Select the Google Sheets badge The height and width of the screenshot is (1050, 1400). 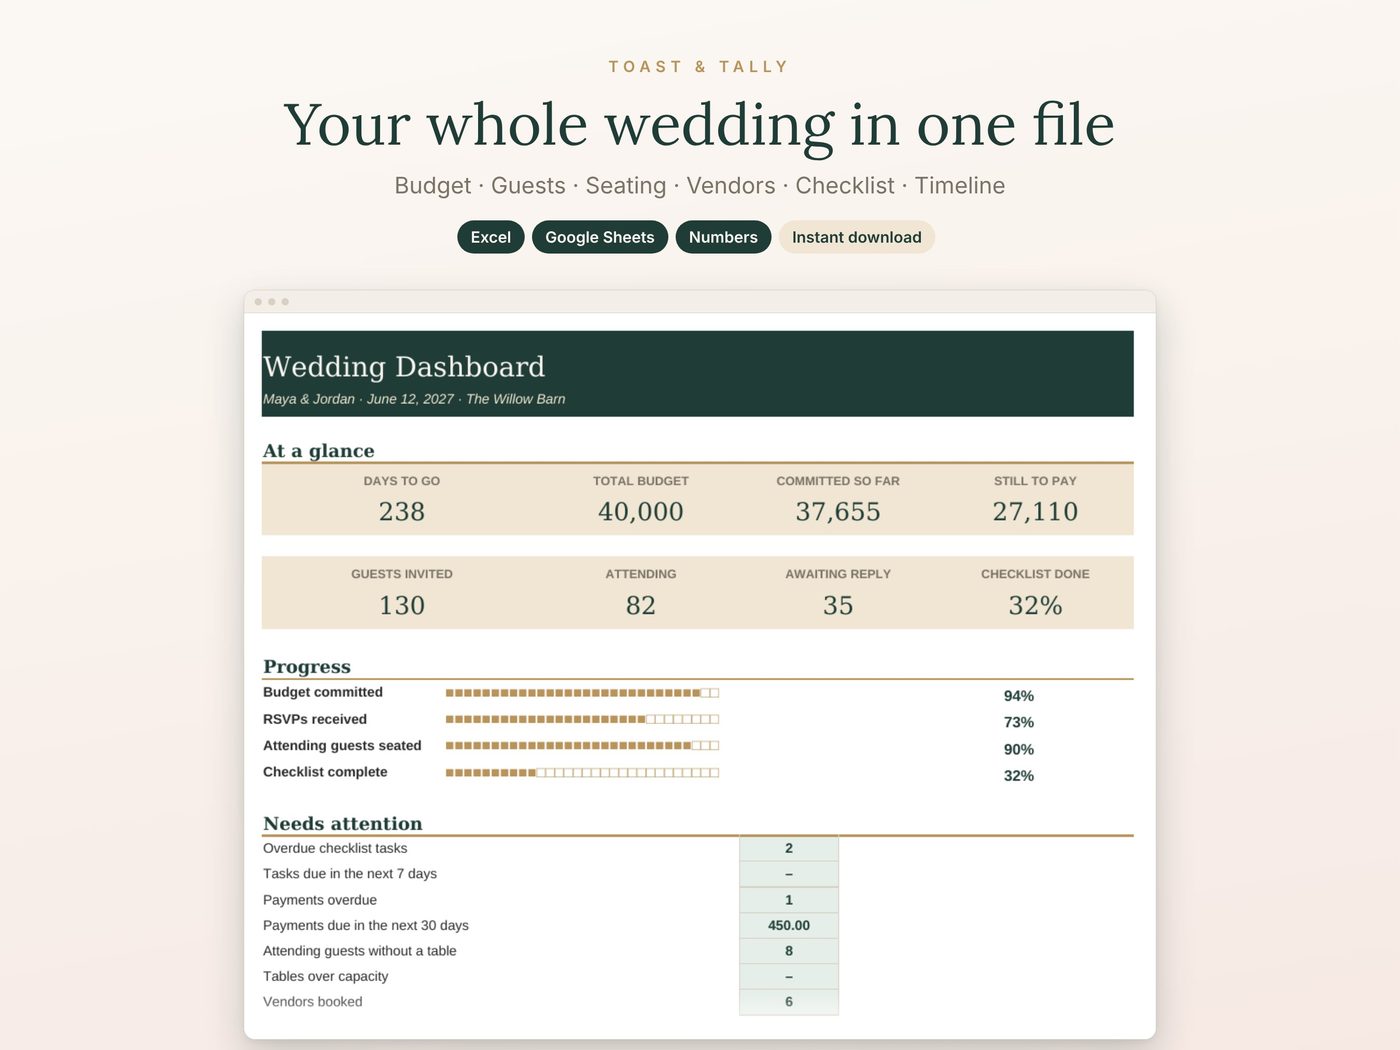600,237
